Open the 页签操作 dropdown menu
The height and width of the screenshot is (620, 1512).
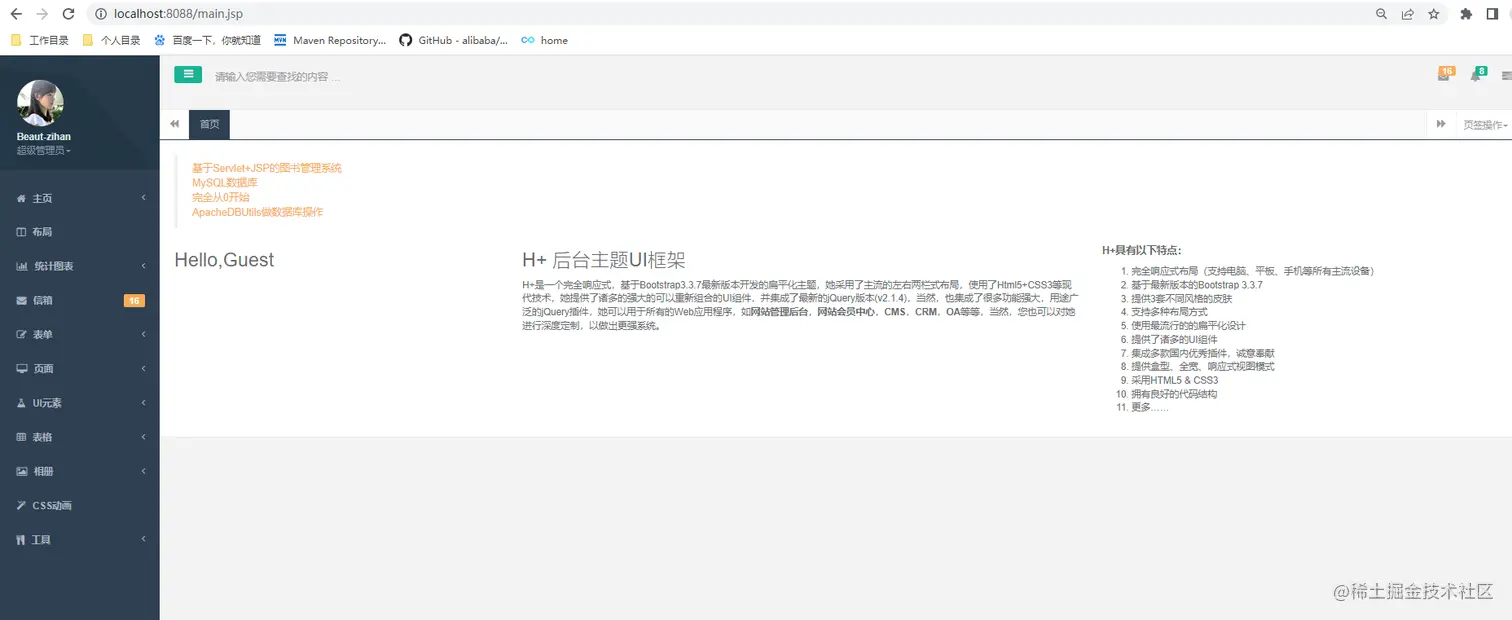[x=1485, y=124]
